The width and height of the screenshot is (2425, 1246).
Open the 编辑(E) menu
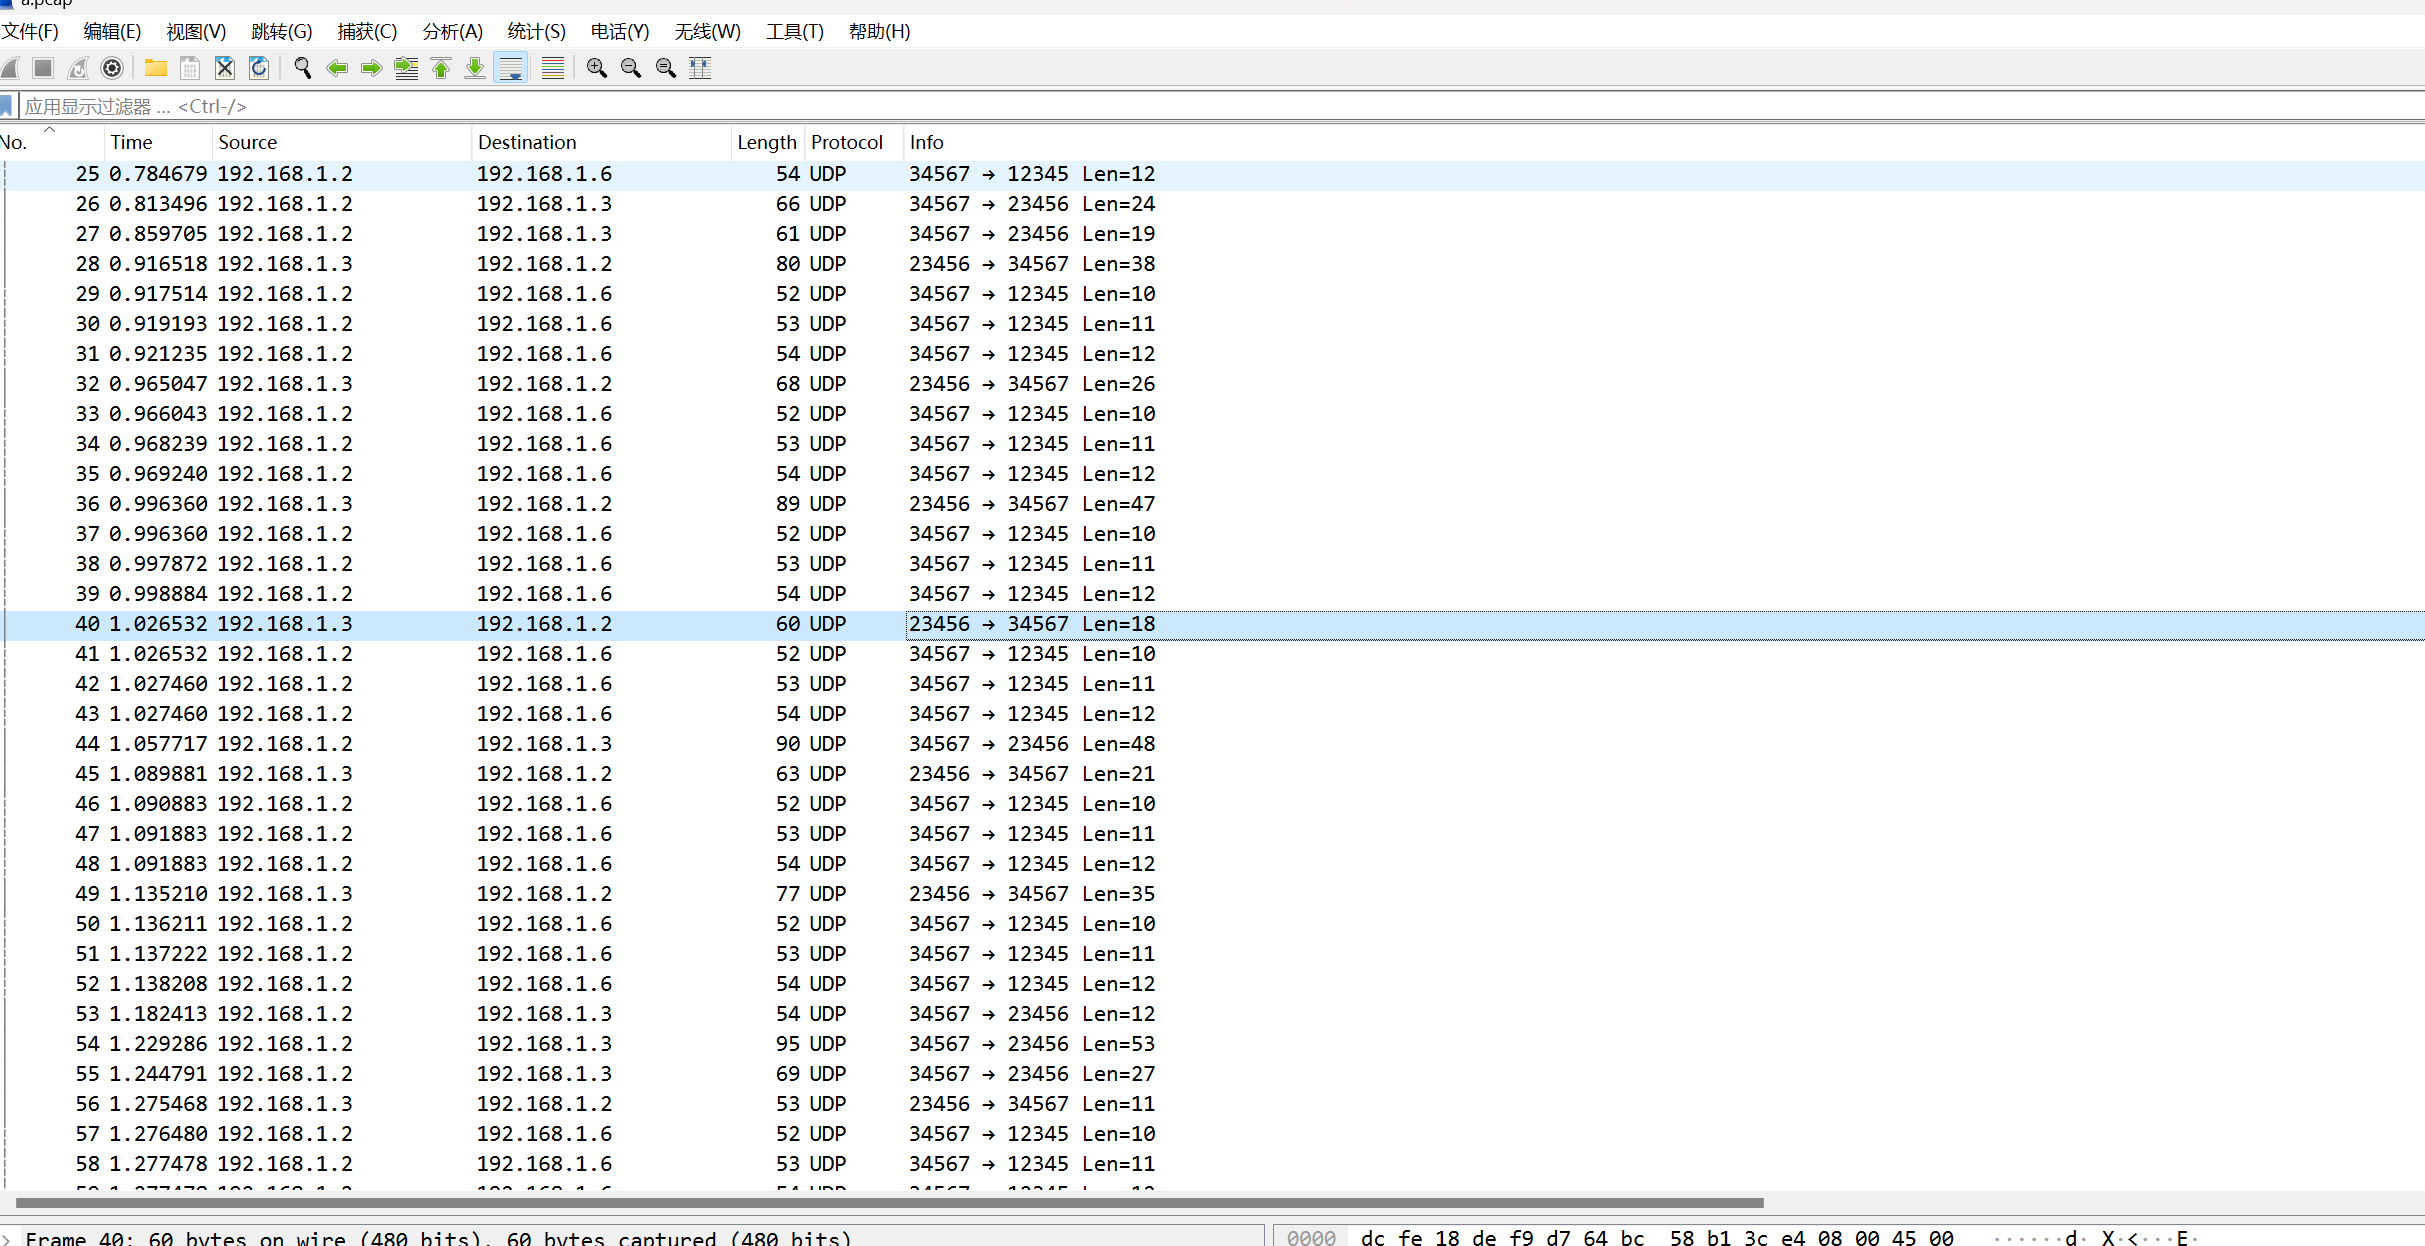112,32
